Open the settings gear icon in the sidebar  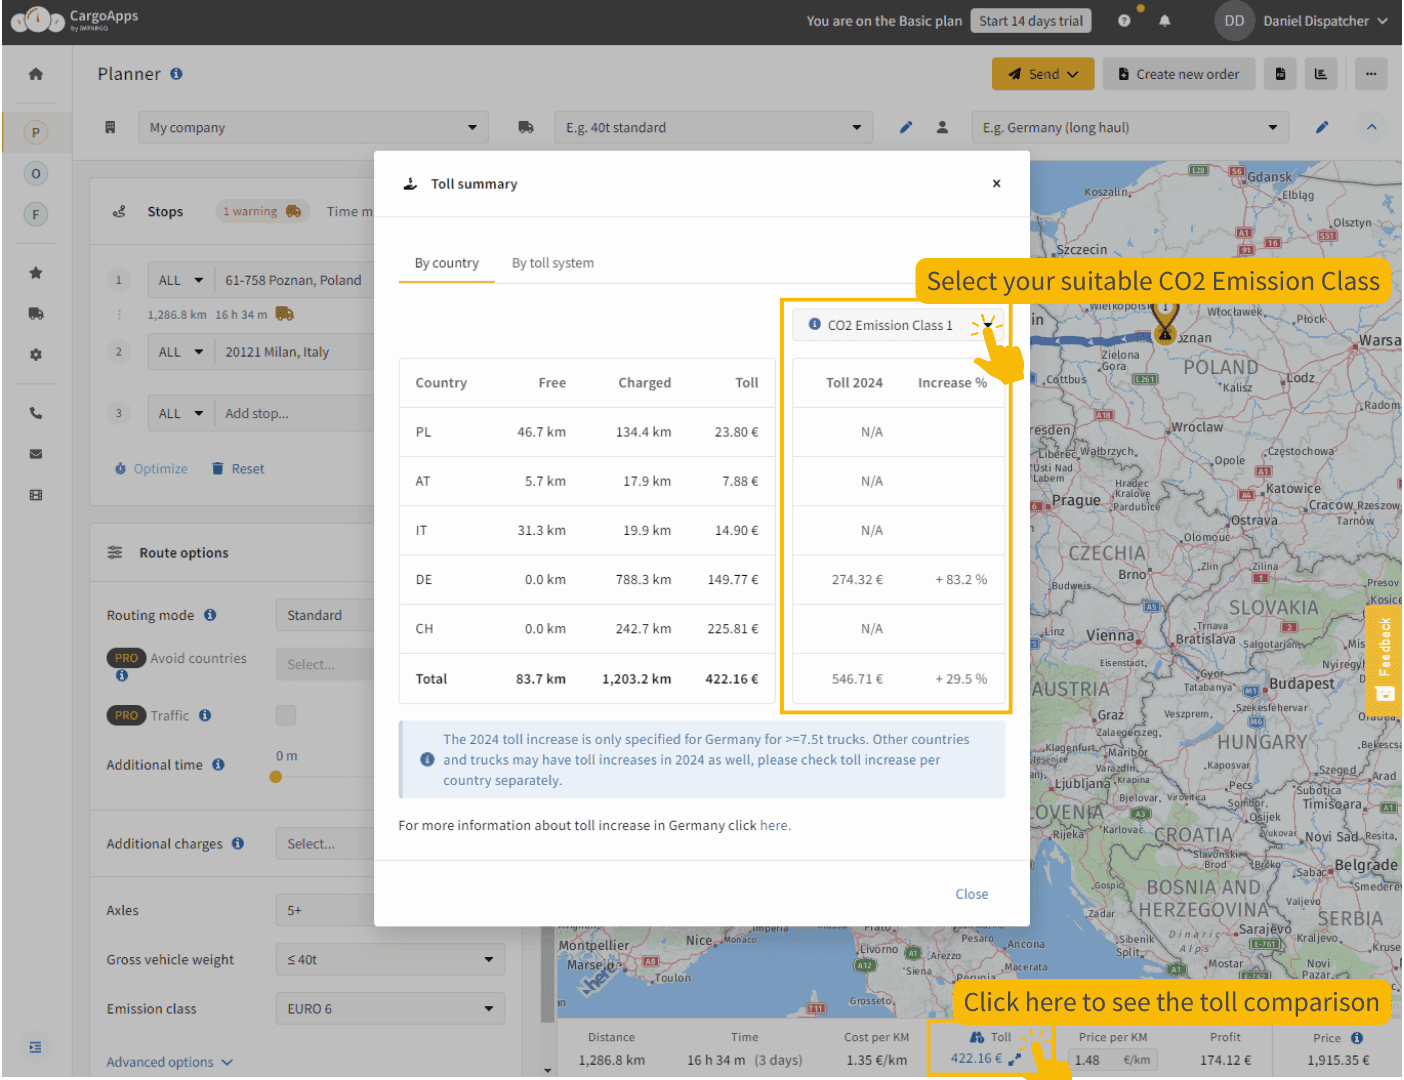36,355
